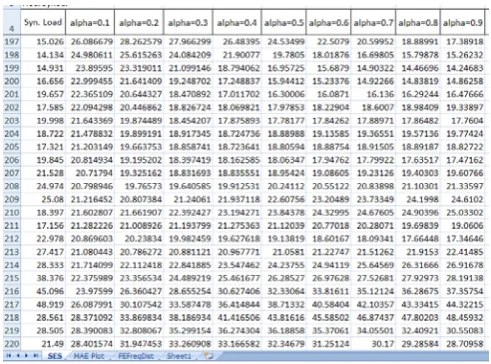491x364 pixels.
Task: Click cell with value 33.166582
Action: click(x=237, y=344)
